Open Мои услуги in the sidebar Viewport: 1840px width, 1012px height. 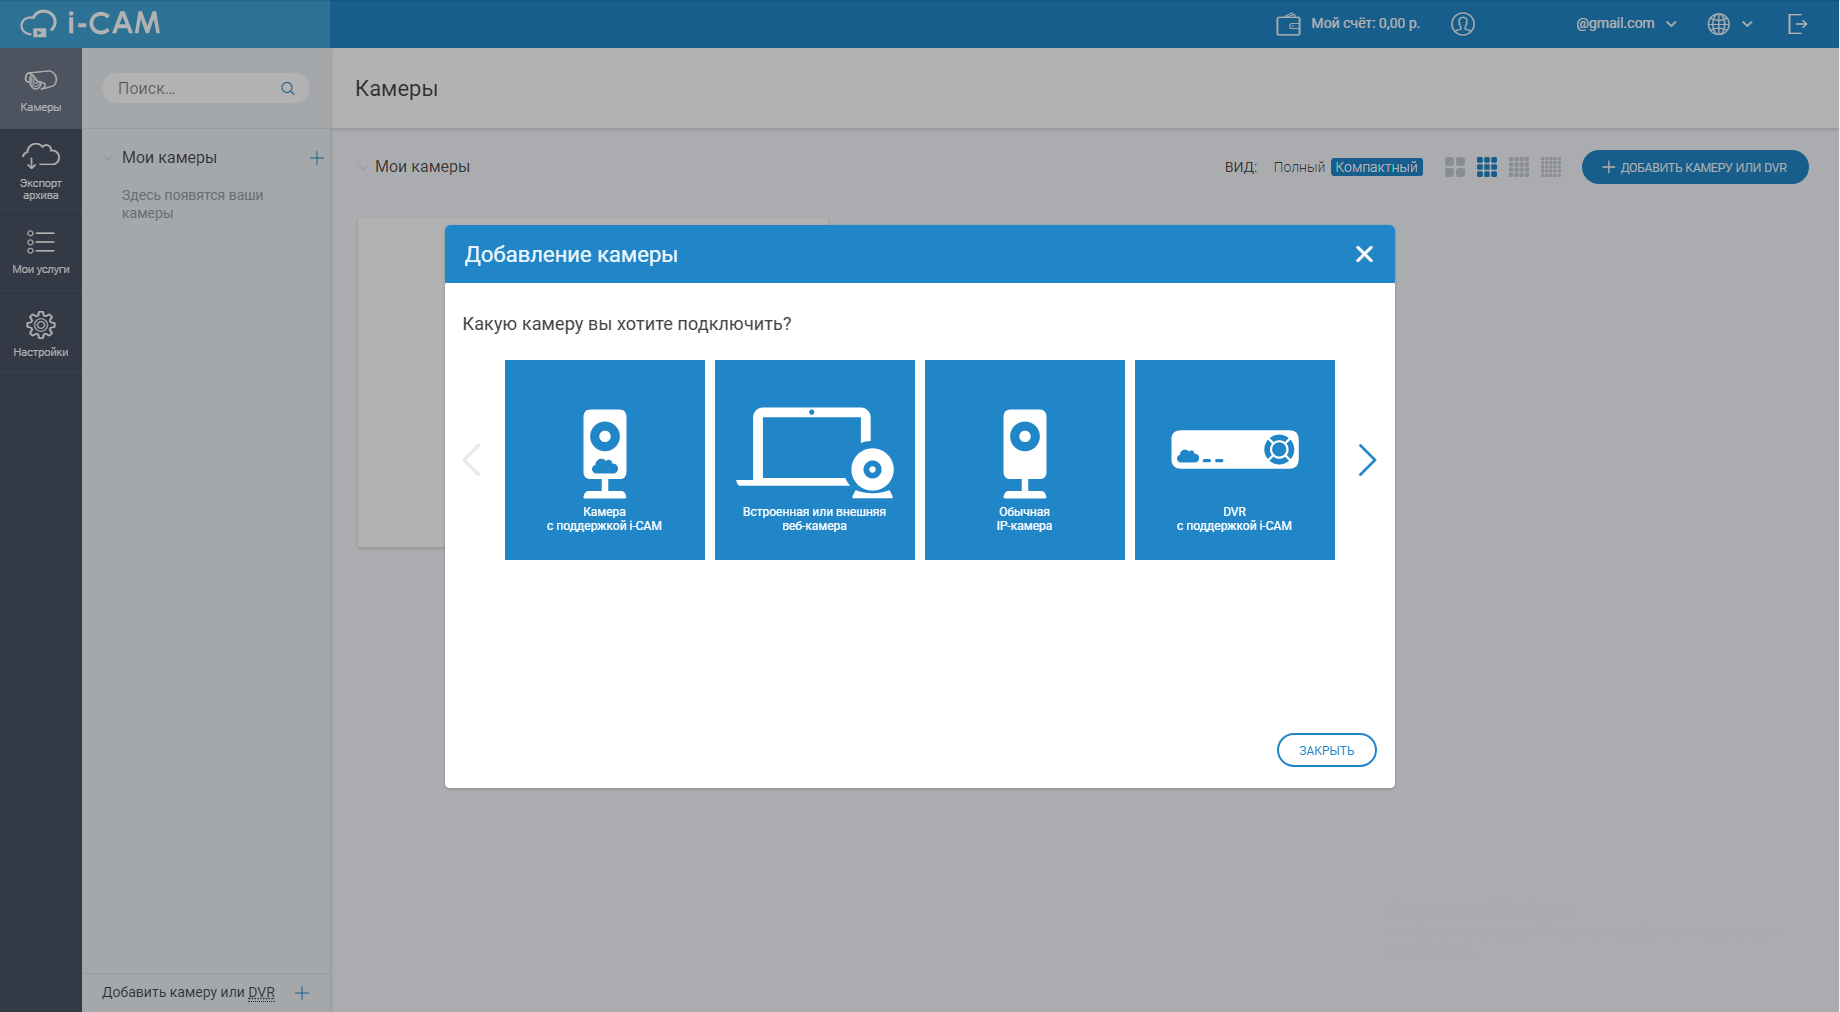41,250
